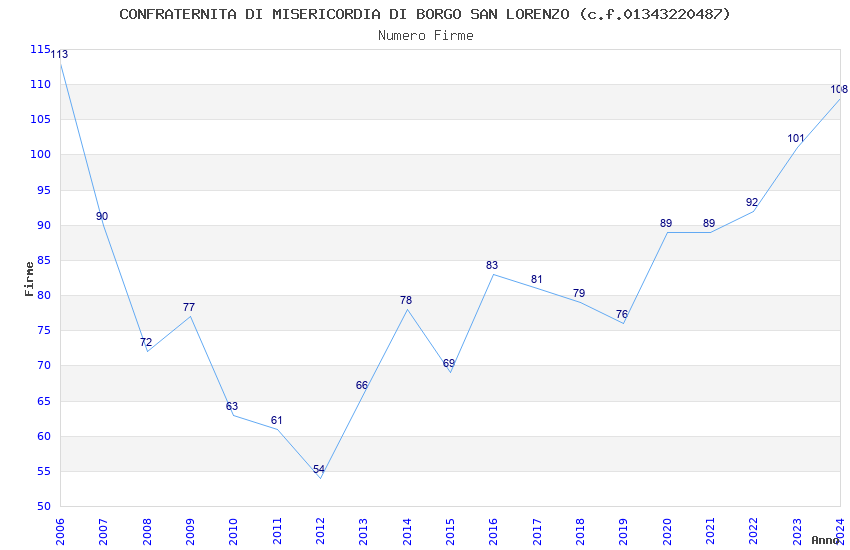This screenshot has width=850, height=550.
Task: Click the y-axis tick label 65
Action: [x=43, y=402]
